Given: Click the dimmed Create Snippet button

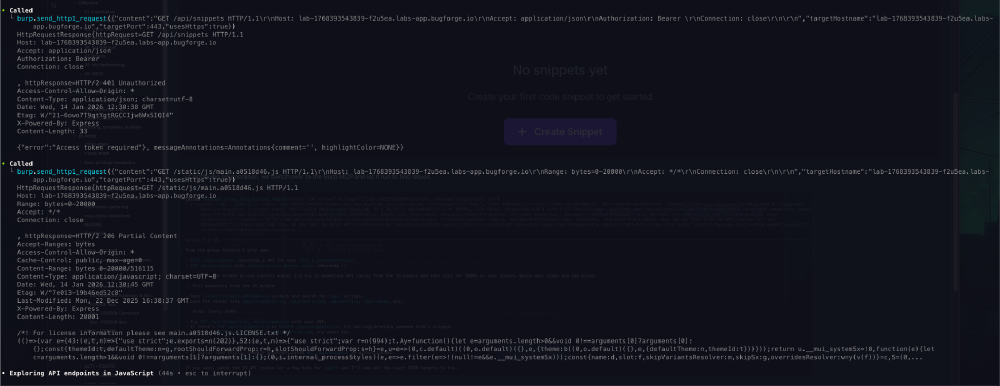Looking at the screenshot, I should [560, 131].
